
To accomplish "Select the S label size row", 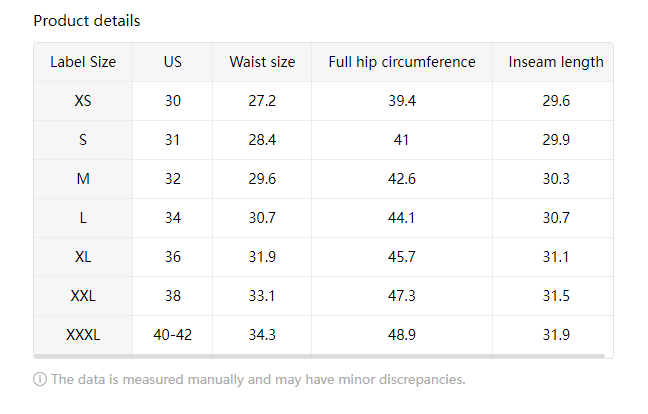I will coord(83,140).
